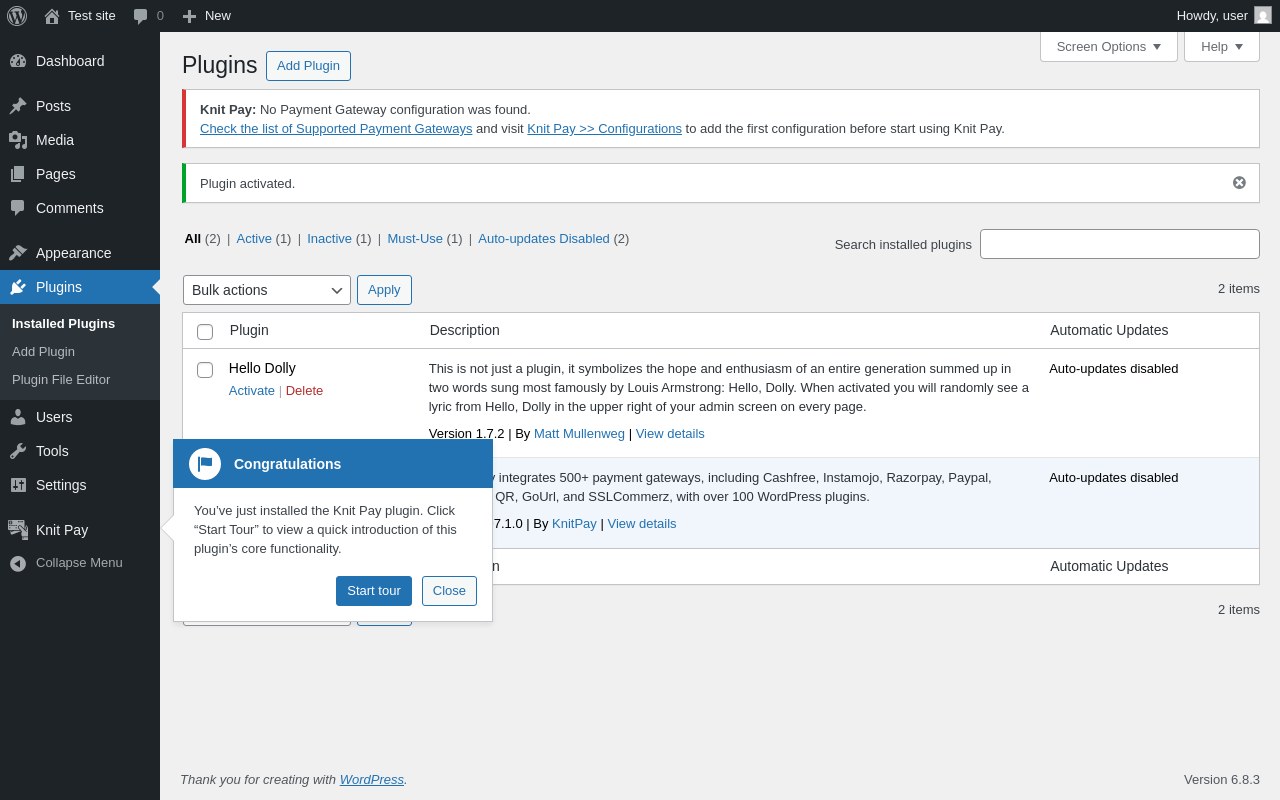Image resolution: width=1280 pixels, height=800 pixels.
Task: Click the Media library icon
Action: tap(18, 140)
